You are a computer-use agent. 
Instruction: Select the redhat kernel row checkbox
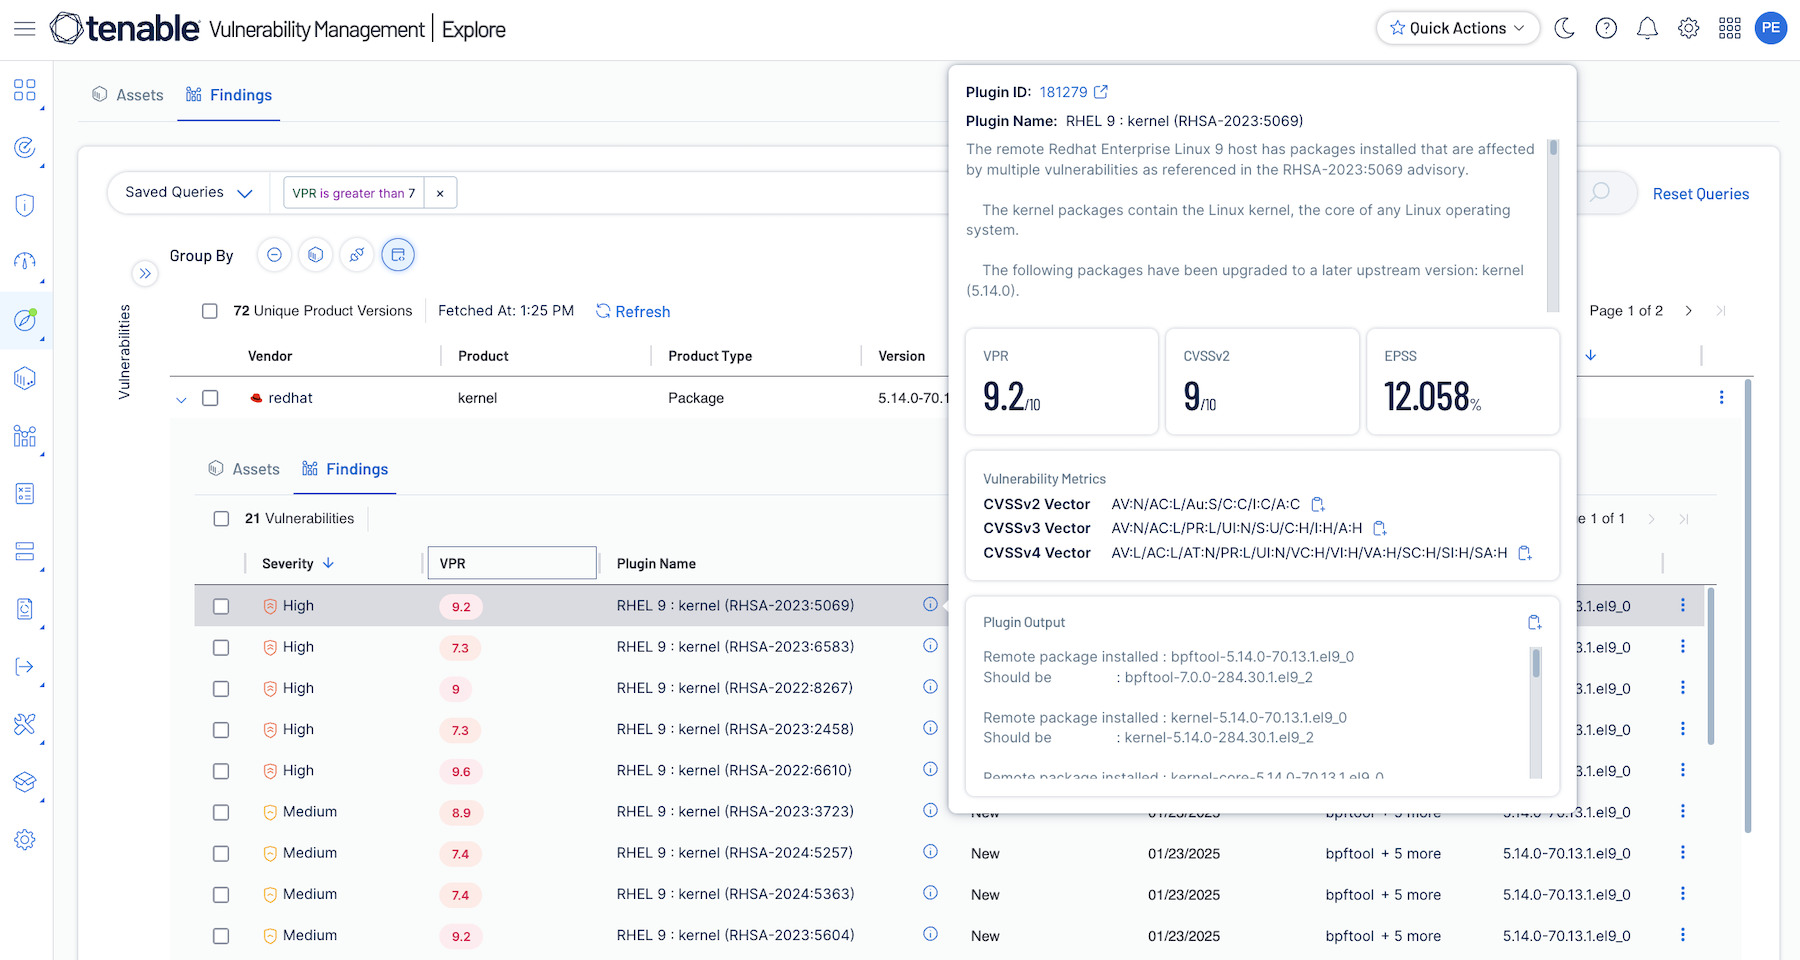coord(210,398)
